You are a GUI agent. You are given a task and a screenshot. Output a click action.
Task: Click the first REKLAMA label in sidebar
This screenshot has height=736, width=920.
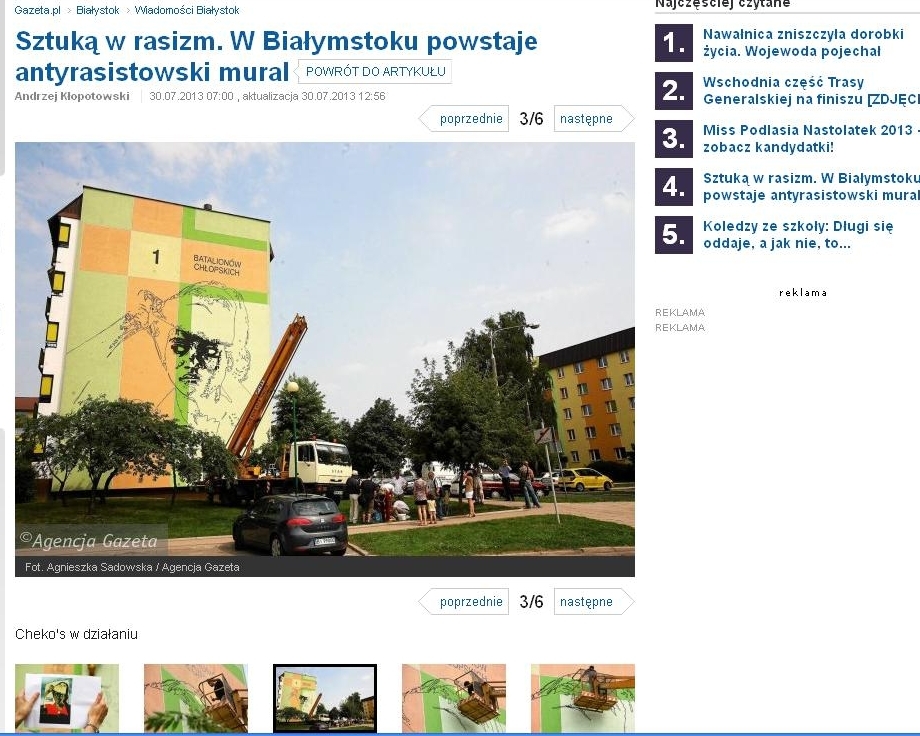click(x=680, y=312)
